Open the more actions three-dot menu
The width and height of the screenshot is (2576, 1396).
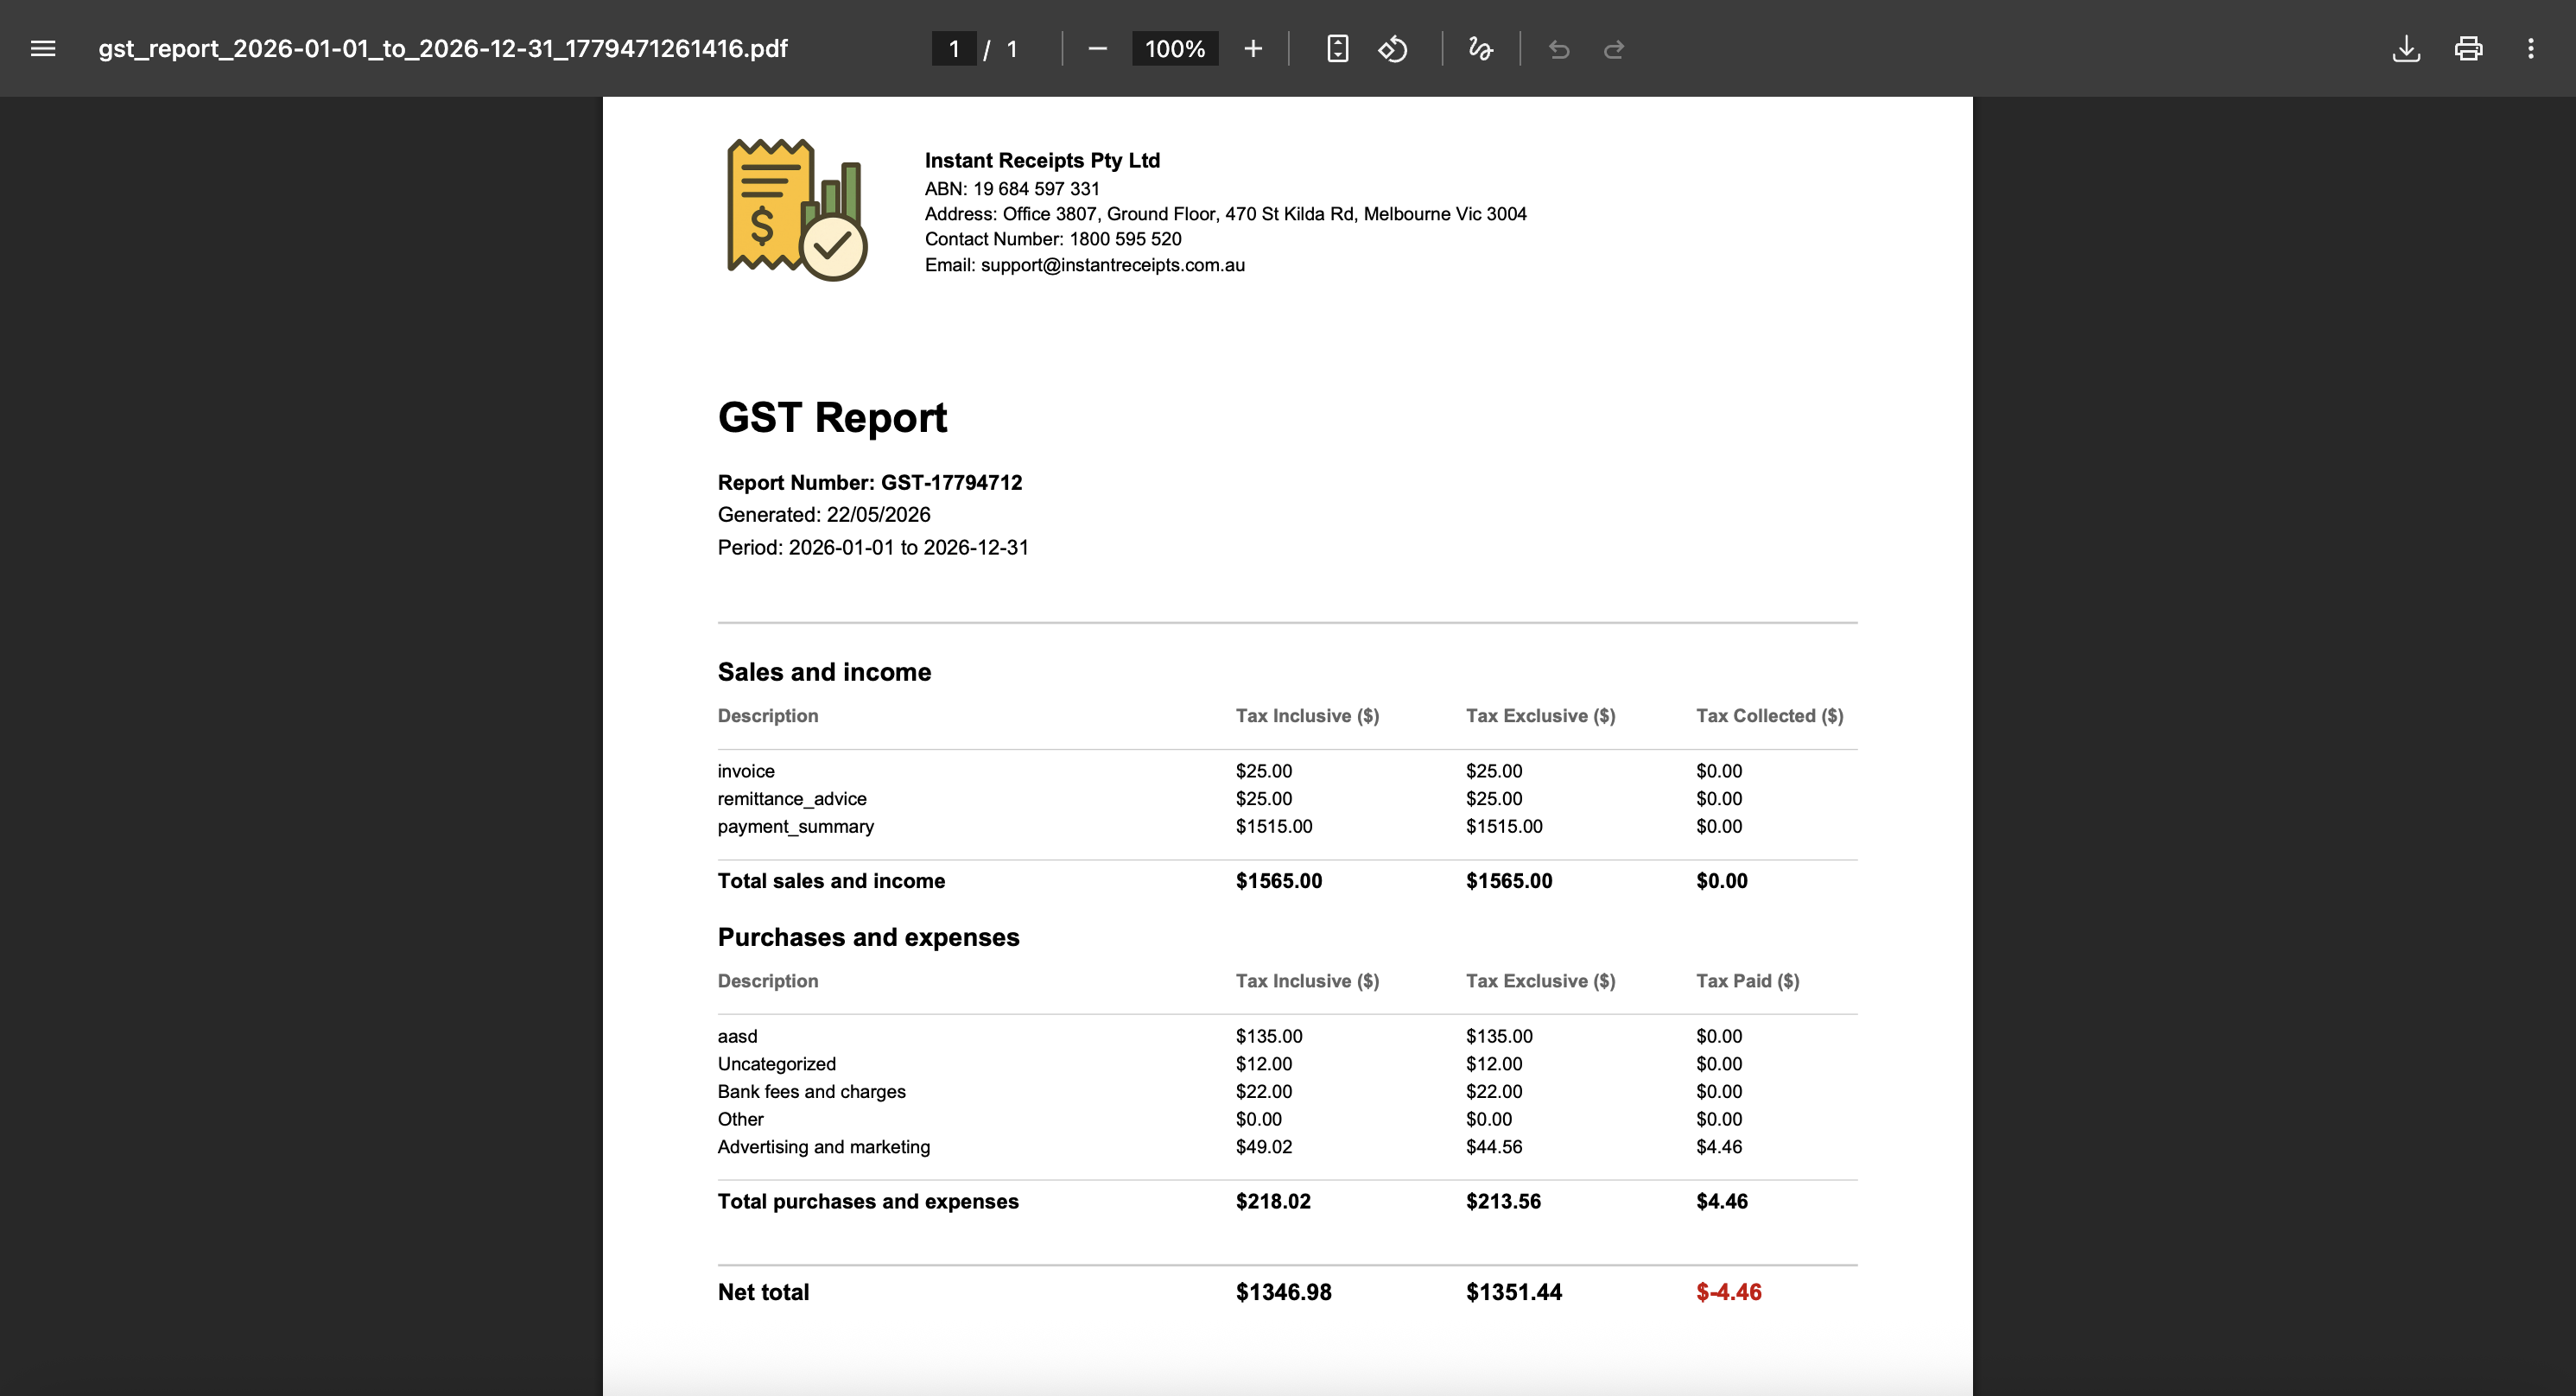point(2531,48)
